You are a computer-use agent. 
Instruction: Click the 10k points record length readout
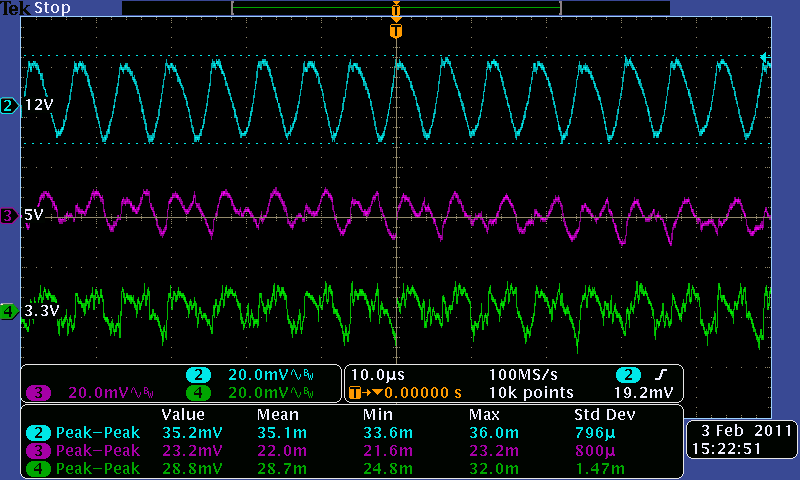coord(531,393)
